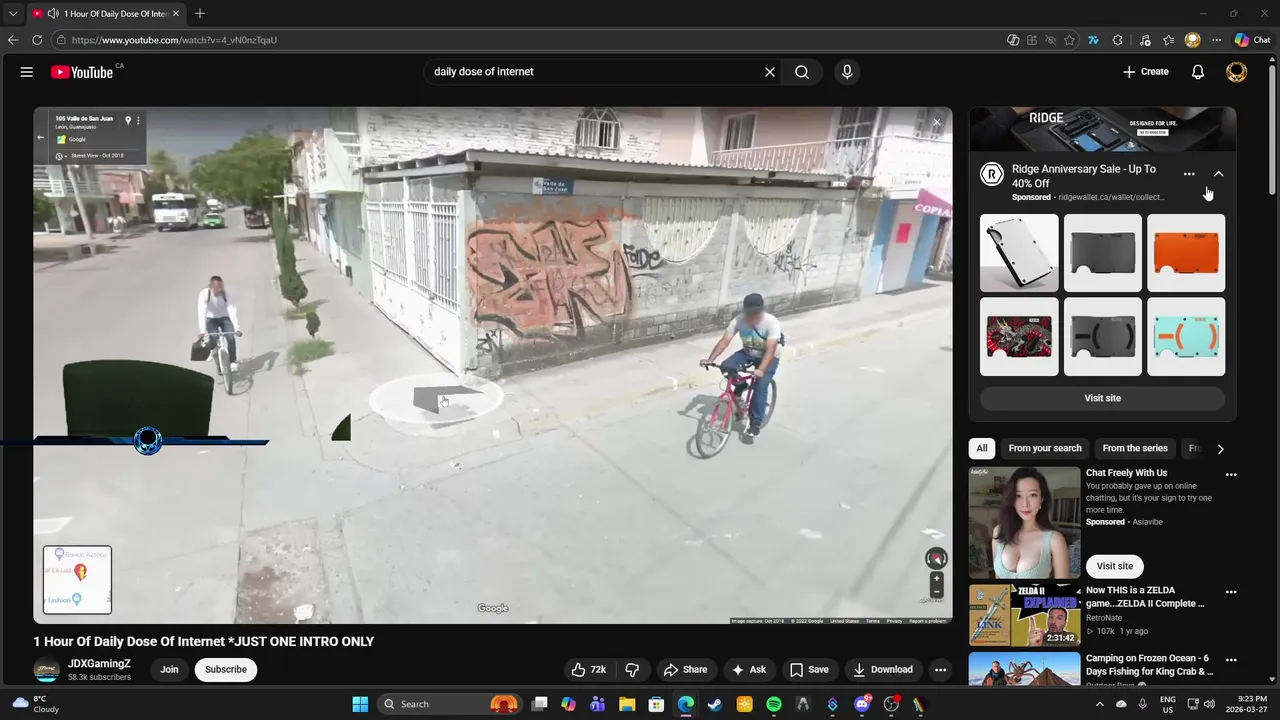This screenshot has width=1280, height=720.
Task: Open the weather widget 8°C Cloudy
Action: (34, 704)
